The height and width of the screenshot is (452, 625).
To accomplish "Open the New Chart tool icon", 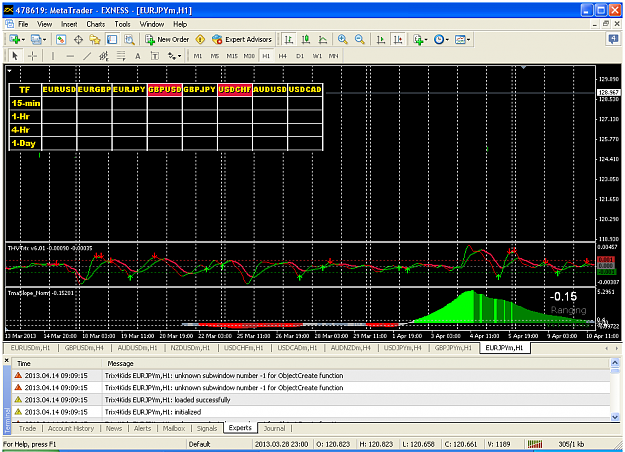I will (14, 39).
